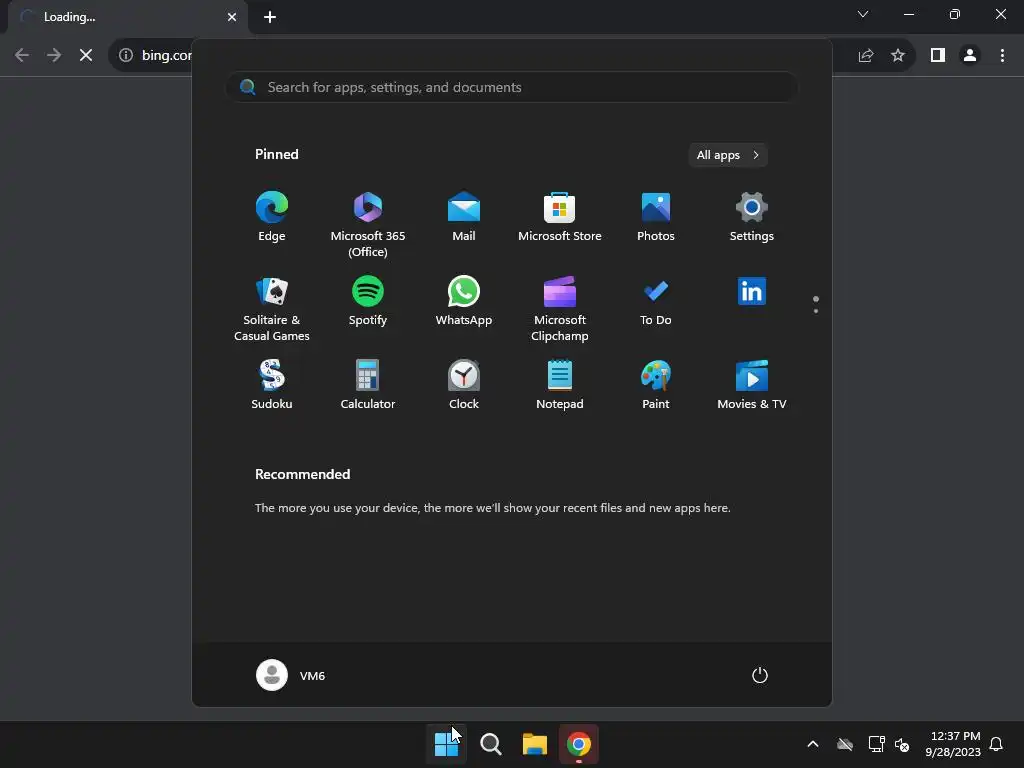Open Chrome's three-dot menu
This screenshot has width=1024, height=768.
(x=1002, y=55)
